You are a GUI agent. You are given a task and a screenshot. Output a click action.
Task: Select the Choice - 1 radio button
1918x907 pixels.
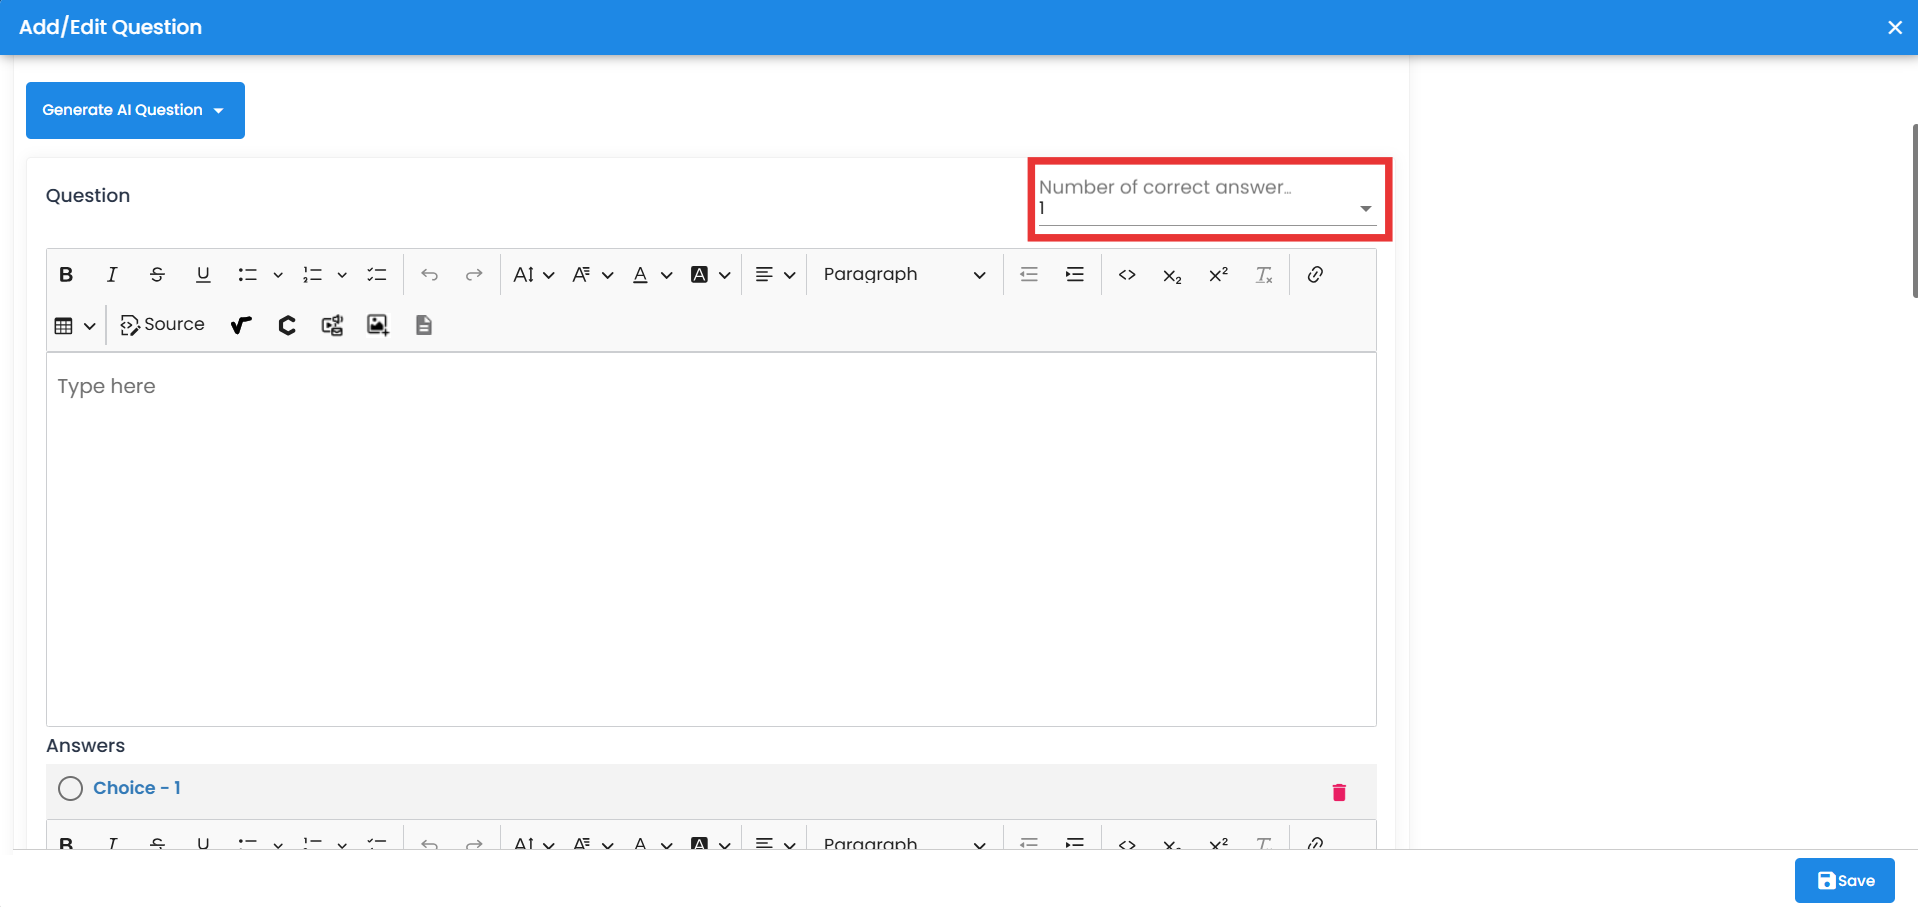[x=70, y=788]
